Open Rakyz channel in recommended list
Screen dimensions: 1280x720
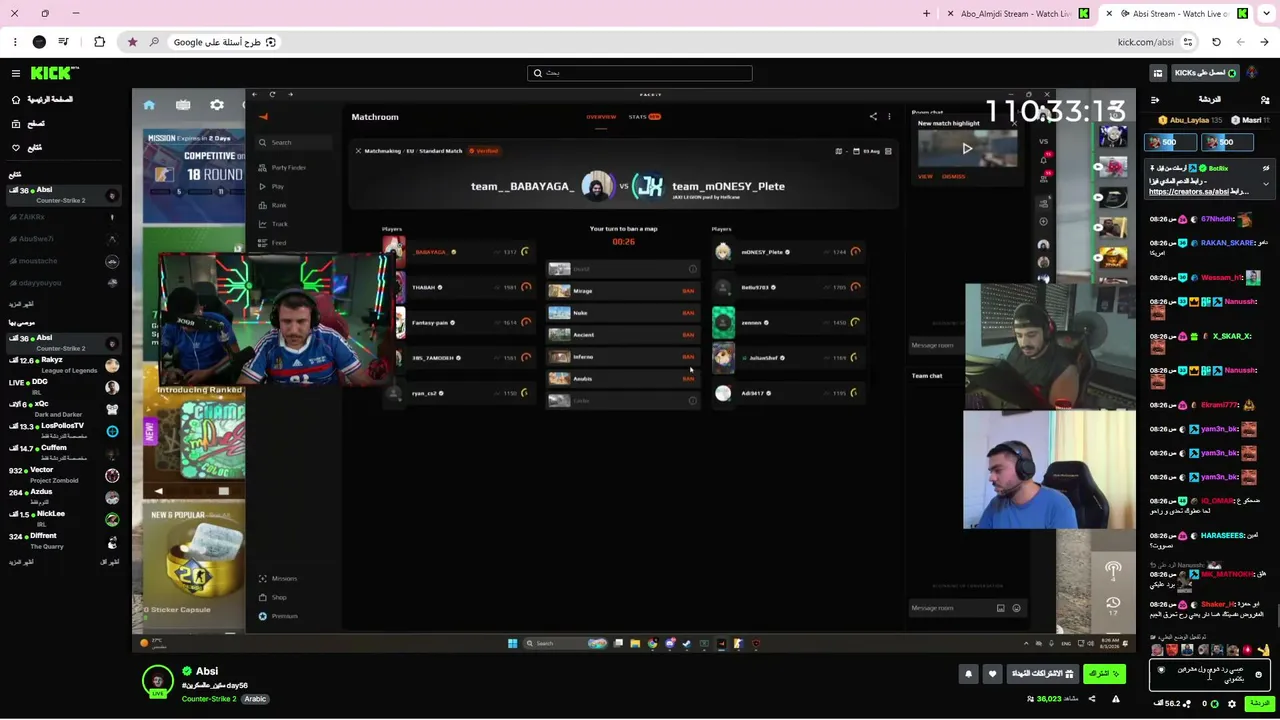[x=63, y=365]
